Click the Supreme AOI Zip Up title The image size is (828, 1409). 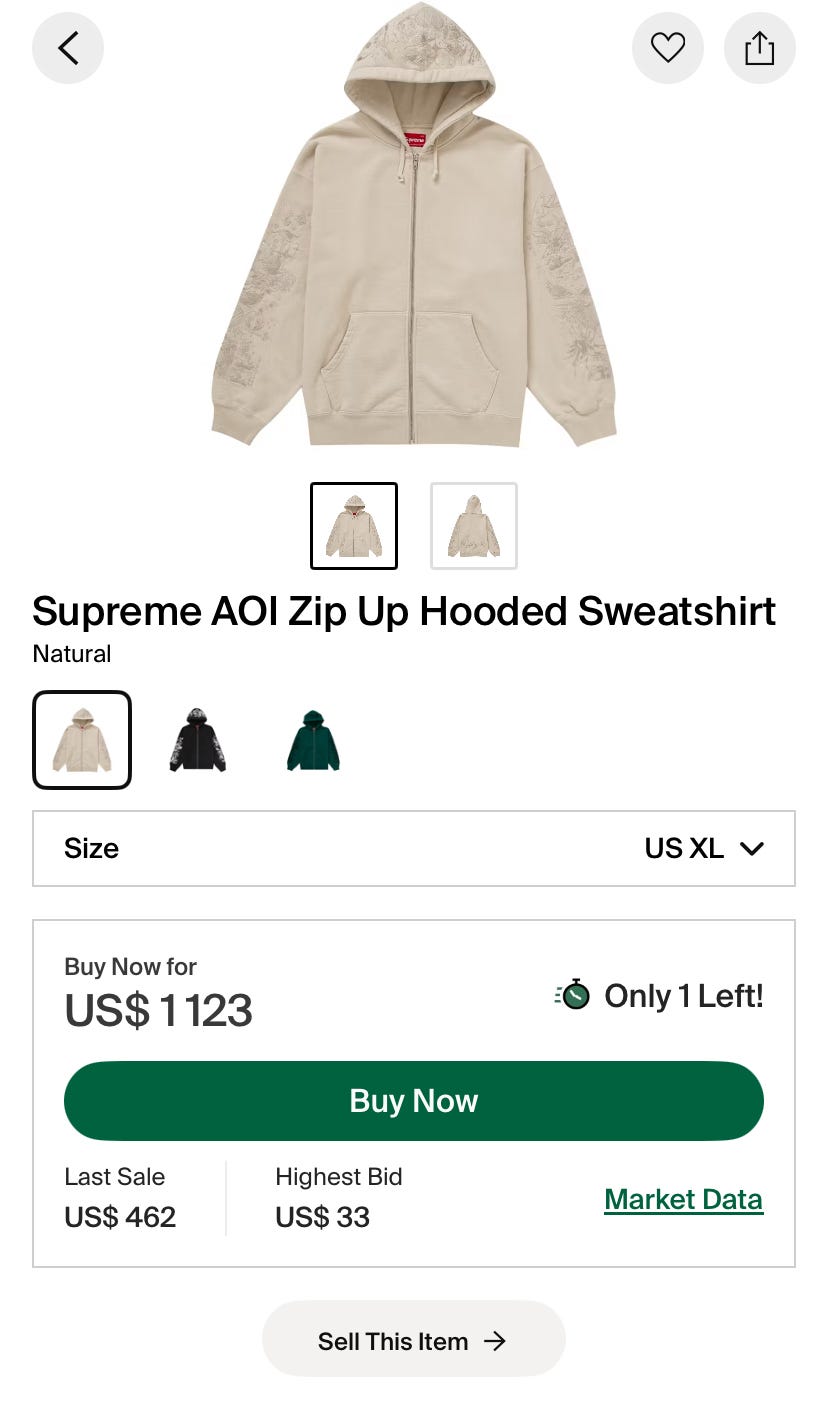point(404,611)
